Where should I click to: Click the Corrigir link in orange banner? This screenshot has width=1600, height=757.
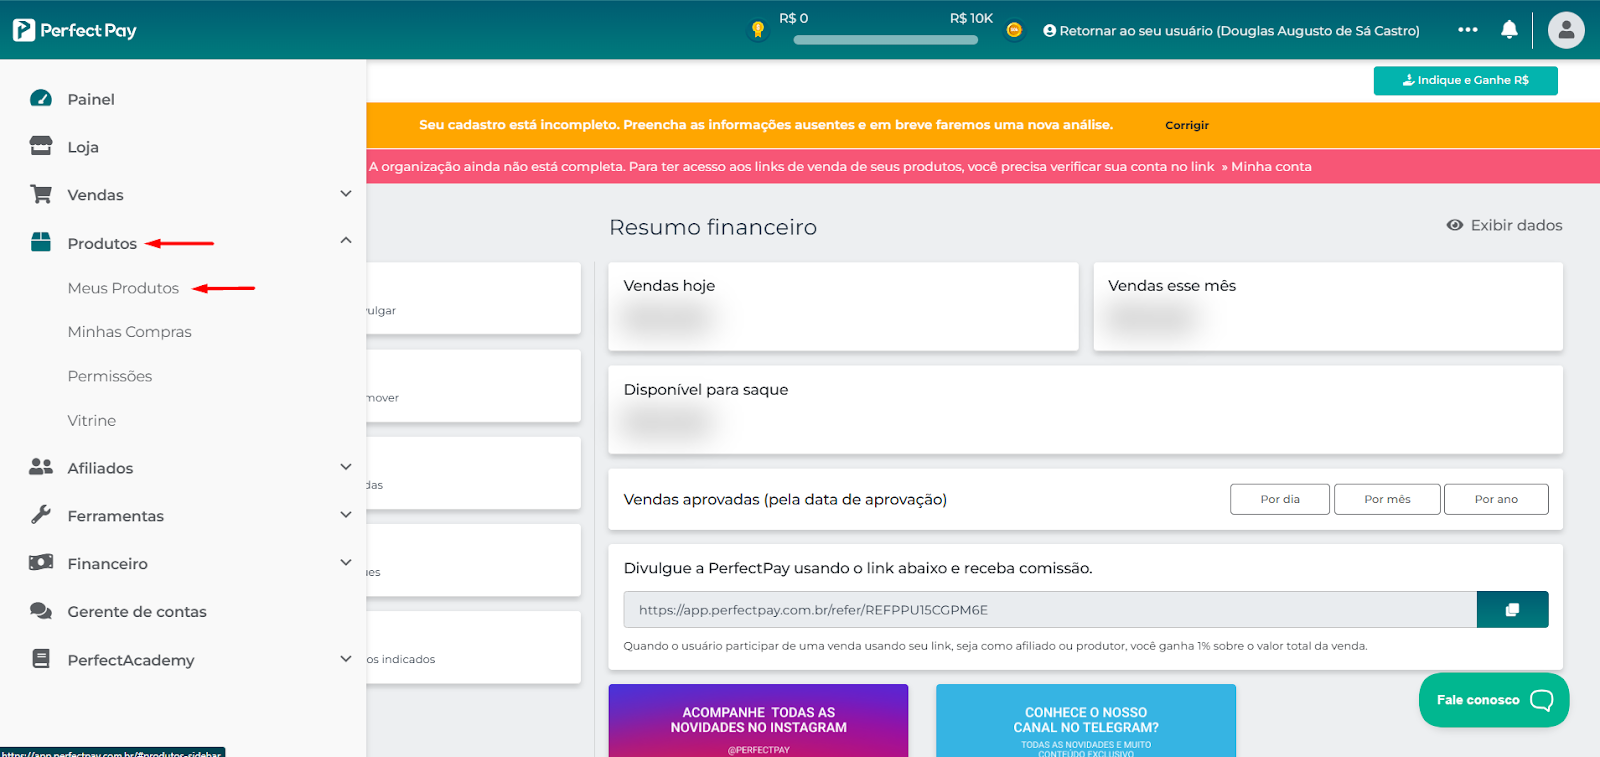1187,125
